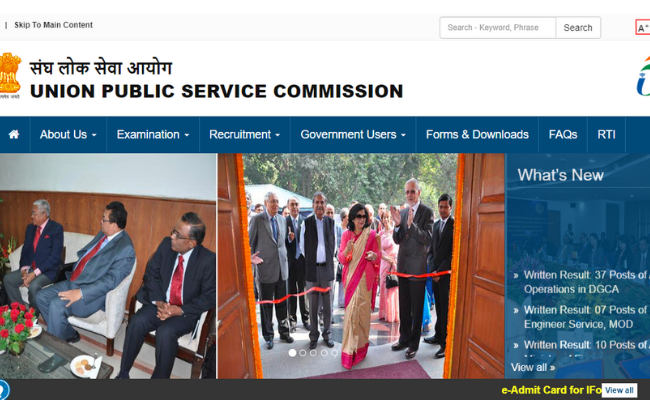Open the RTI menu item

point(606,135)
